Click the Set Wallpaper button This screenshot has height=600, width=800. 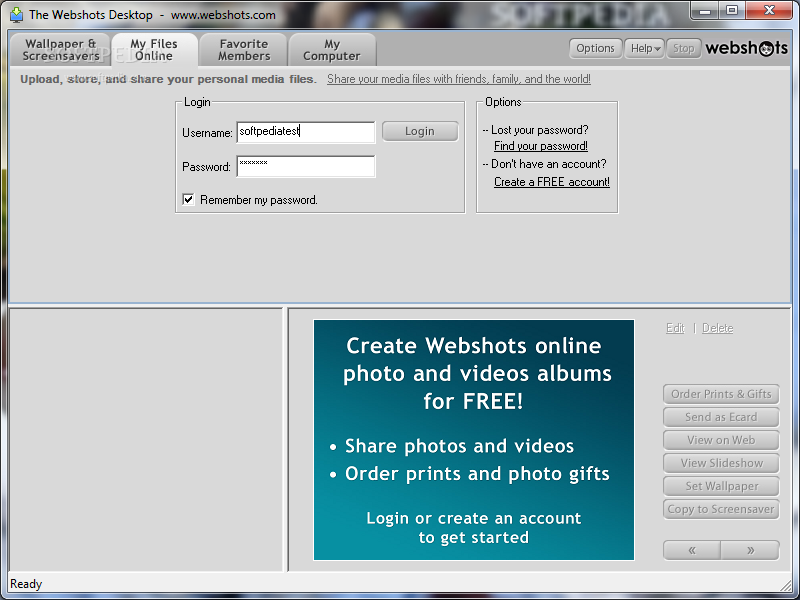(721, 486)
